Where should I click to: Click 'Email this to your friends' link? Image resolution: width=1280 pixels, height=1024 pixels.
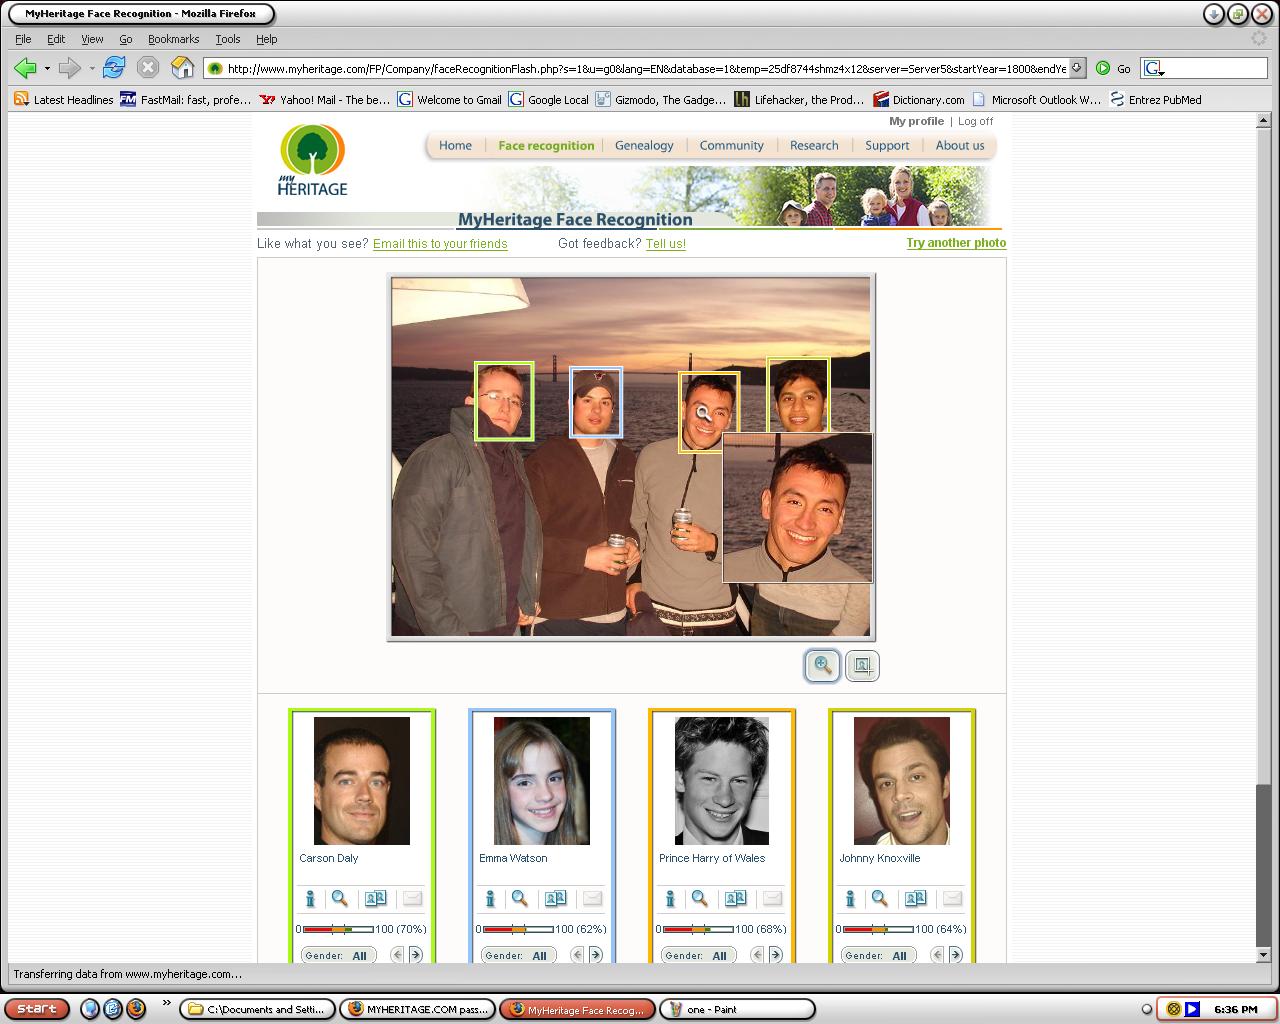[440, 243]
